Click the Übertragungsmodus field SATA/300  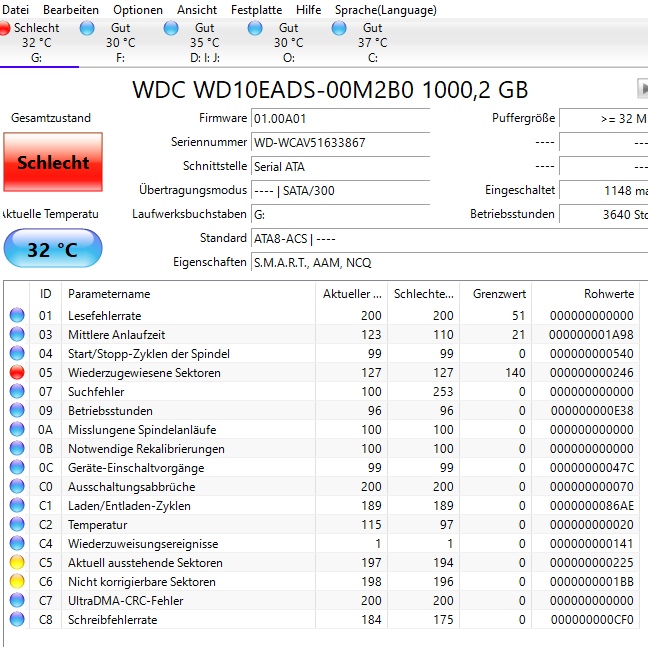point(340,190)
